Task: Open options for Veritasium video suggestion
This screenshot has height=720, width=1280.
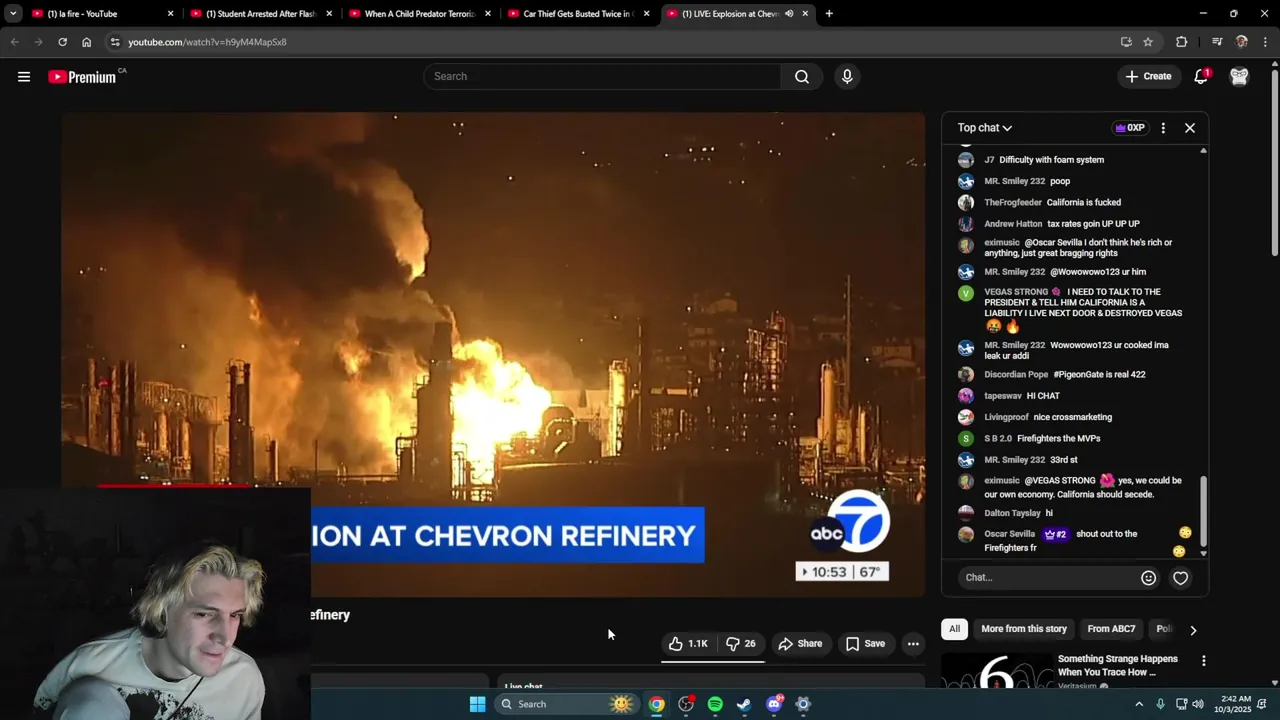Action: [1204, 661]
